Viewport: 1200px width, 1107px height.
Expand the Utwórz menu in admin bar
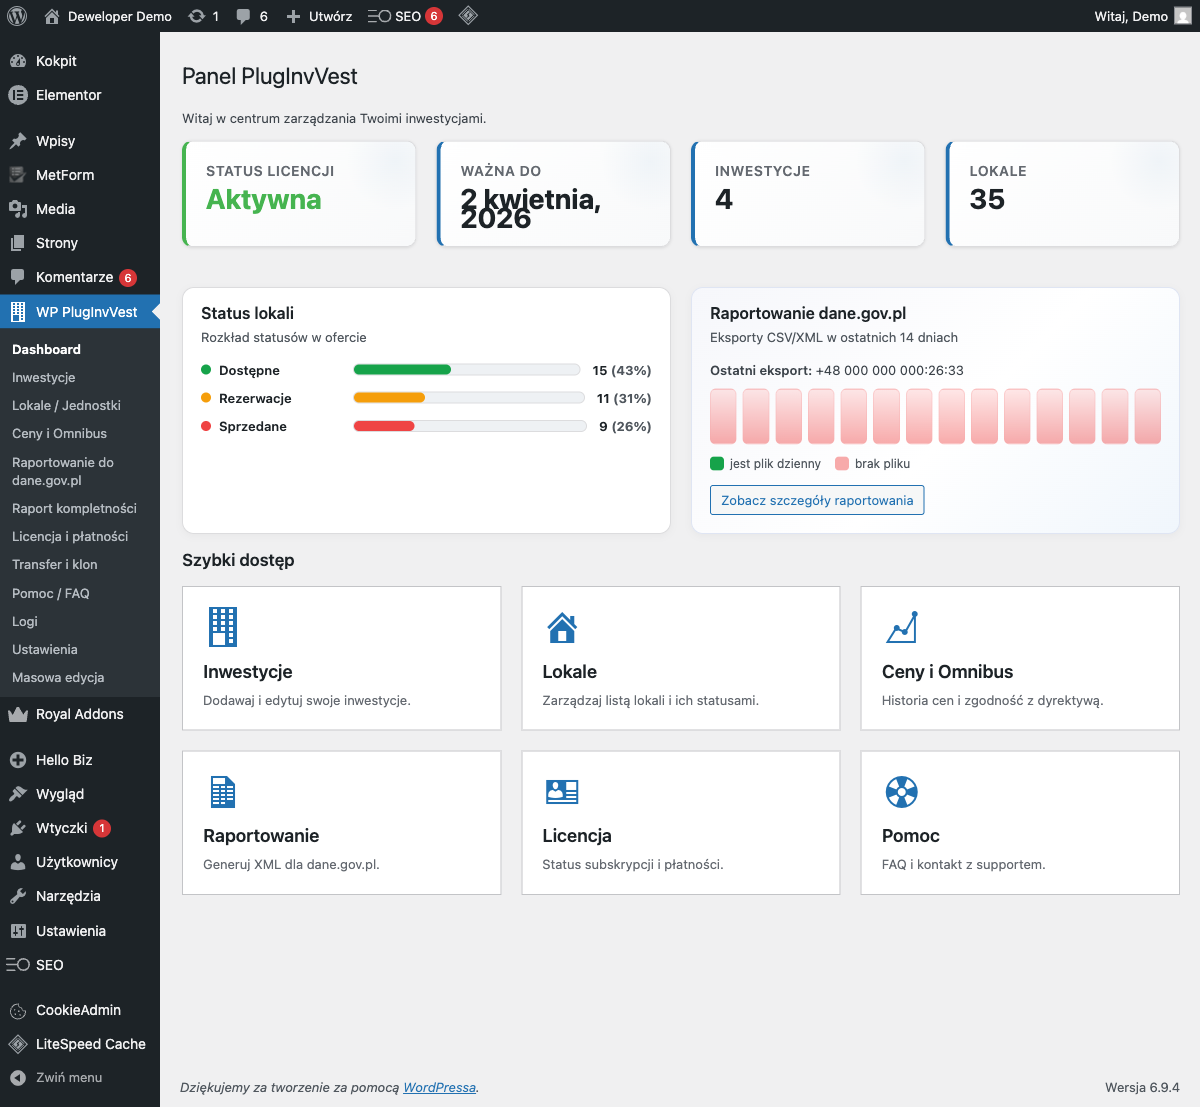[x=318, y=15]
